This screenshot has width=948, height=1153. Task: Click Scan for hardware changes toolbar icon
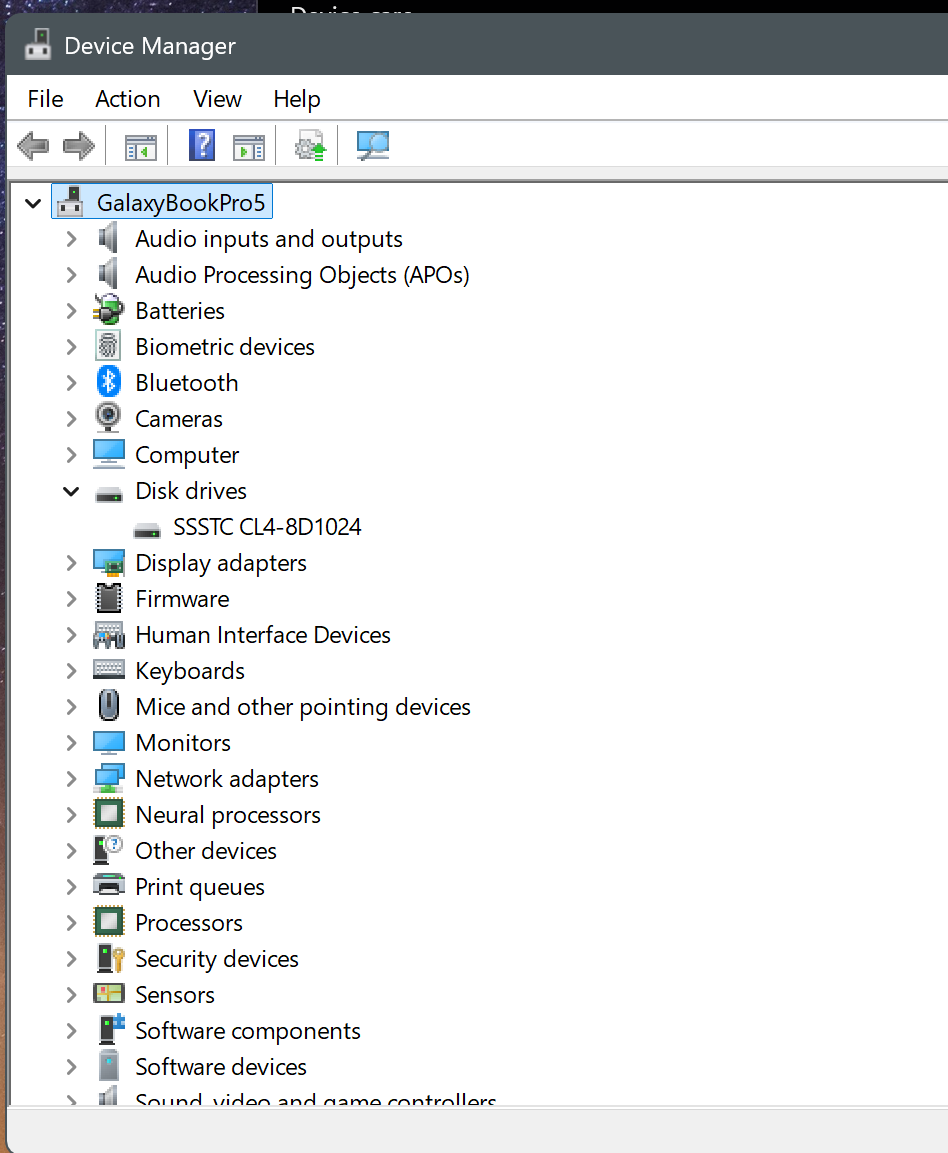point(372,146)
